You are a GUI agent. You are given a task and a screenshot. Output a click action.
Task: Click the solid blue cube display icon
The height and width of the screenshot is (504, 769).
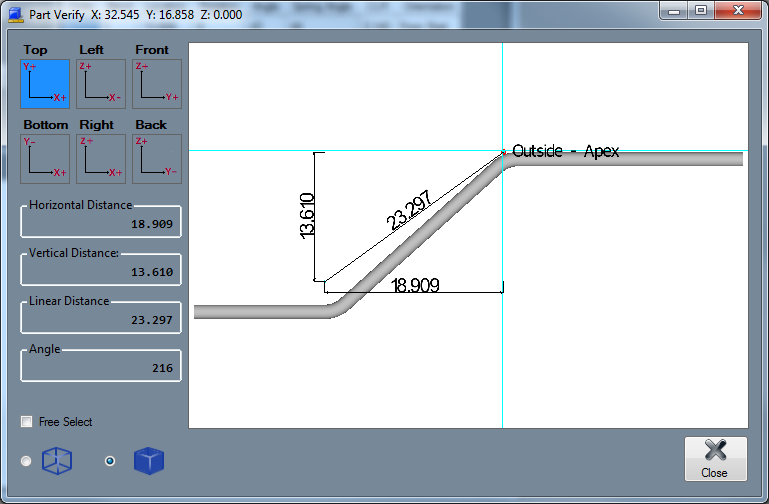click(x=149, y=461)
